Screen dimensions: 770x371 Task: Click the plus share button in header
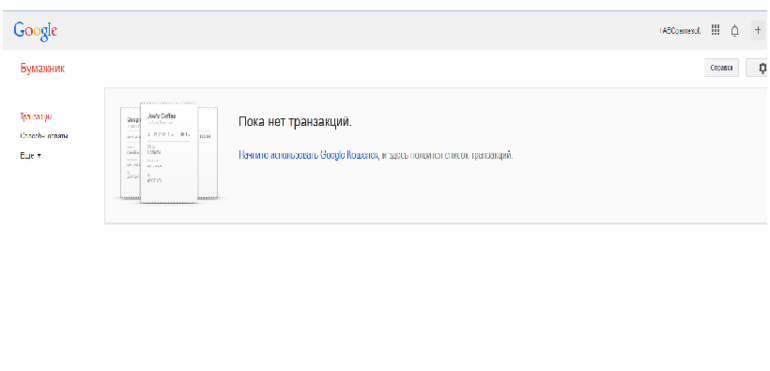(758, 30)
